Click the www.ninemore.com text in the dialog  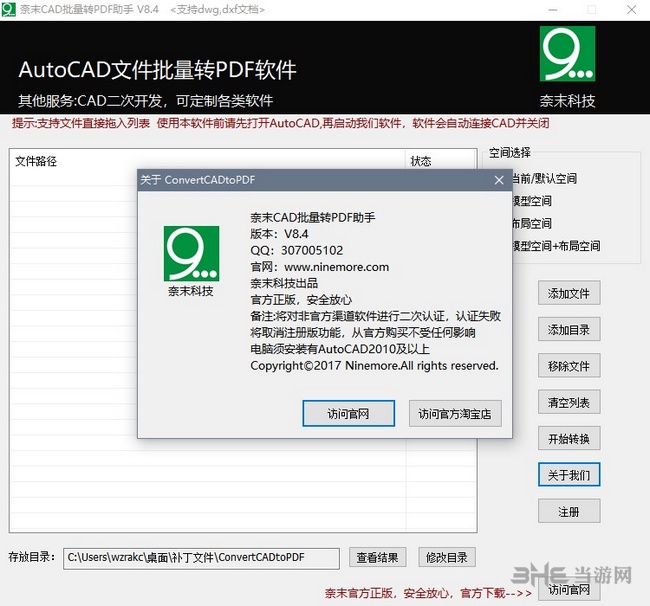pos(336,267)
